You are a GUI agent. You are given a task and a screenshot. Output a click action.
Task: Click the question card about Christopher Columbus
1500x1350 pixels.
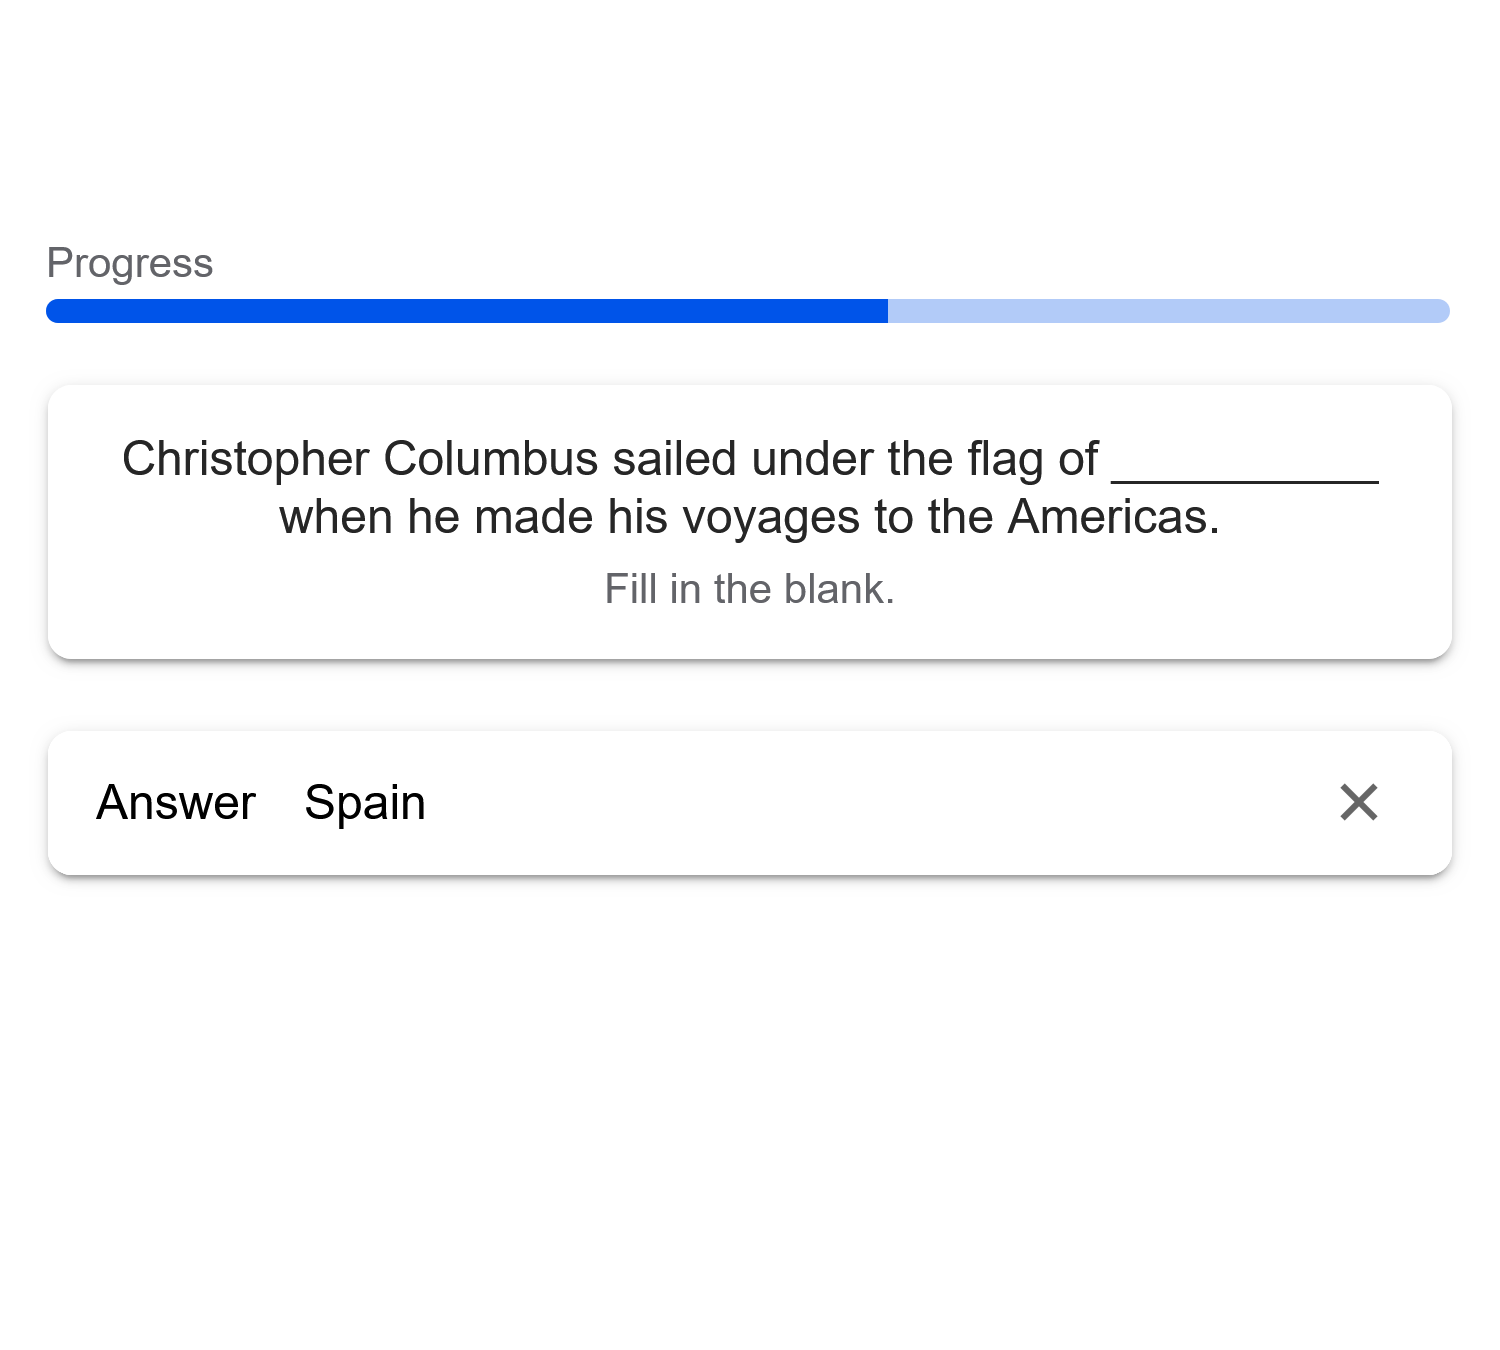(748, 520)
